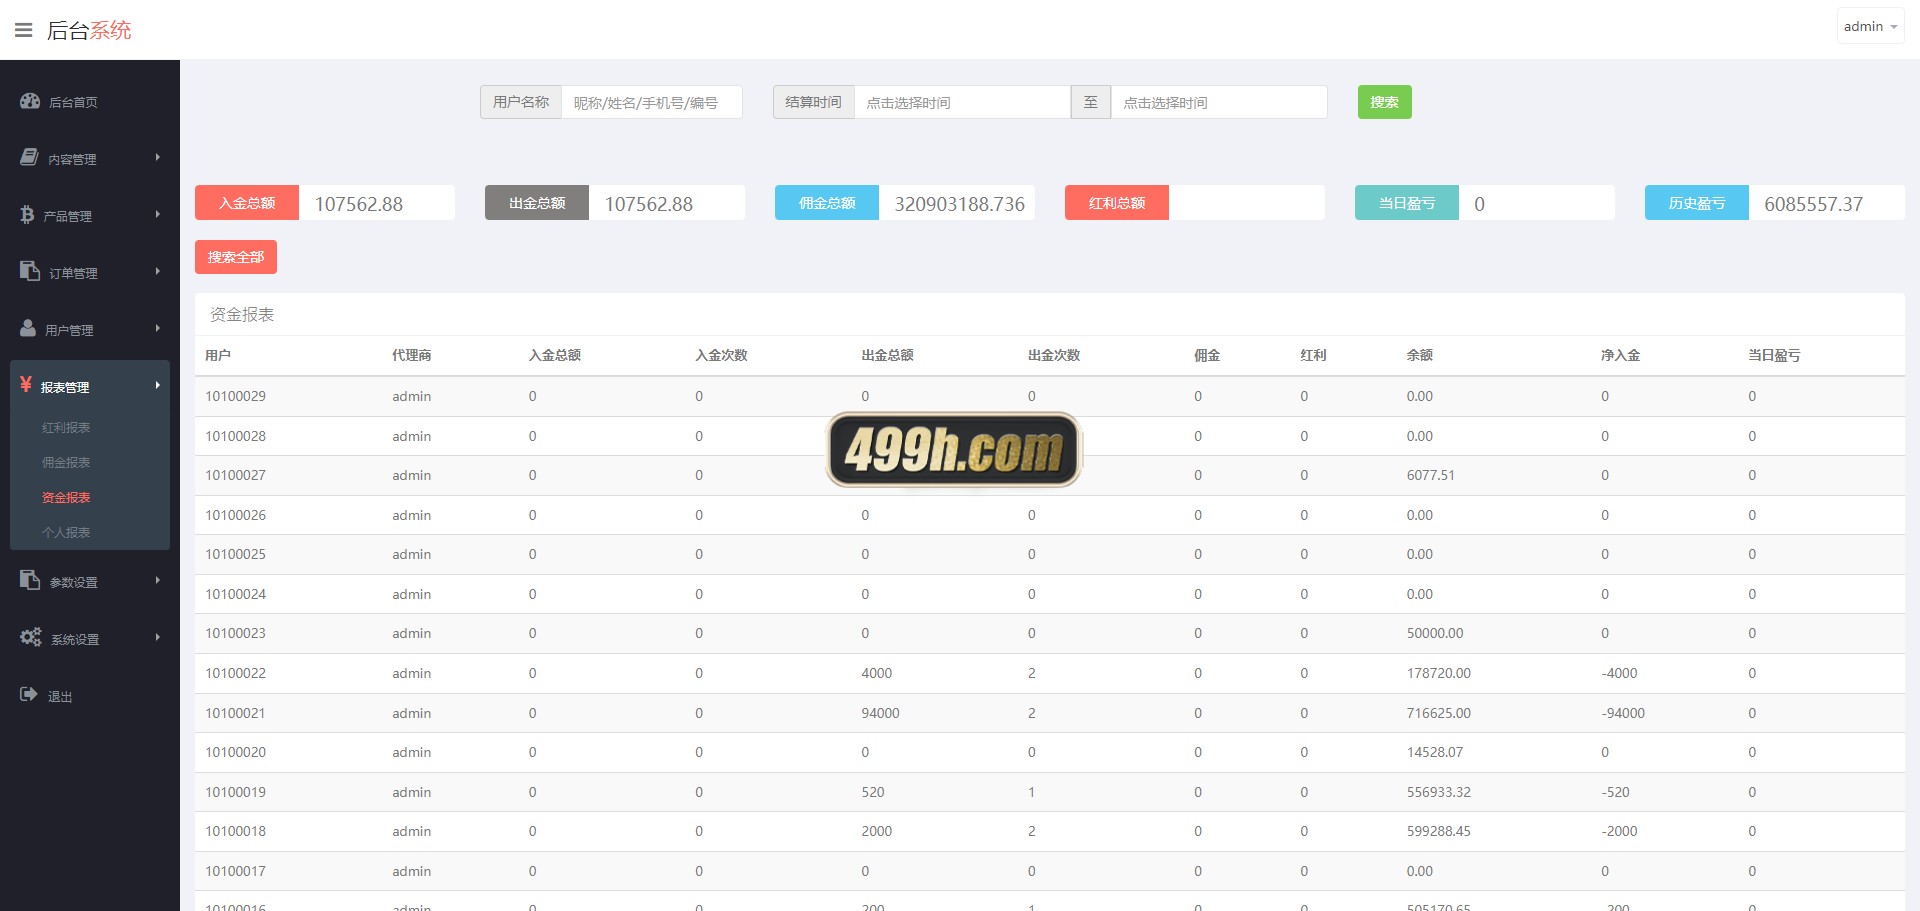
Task: Click the 599288.45 balance value
Action: point(1439,831)
